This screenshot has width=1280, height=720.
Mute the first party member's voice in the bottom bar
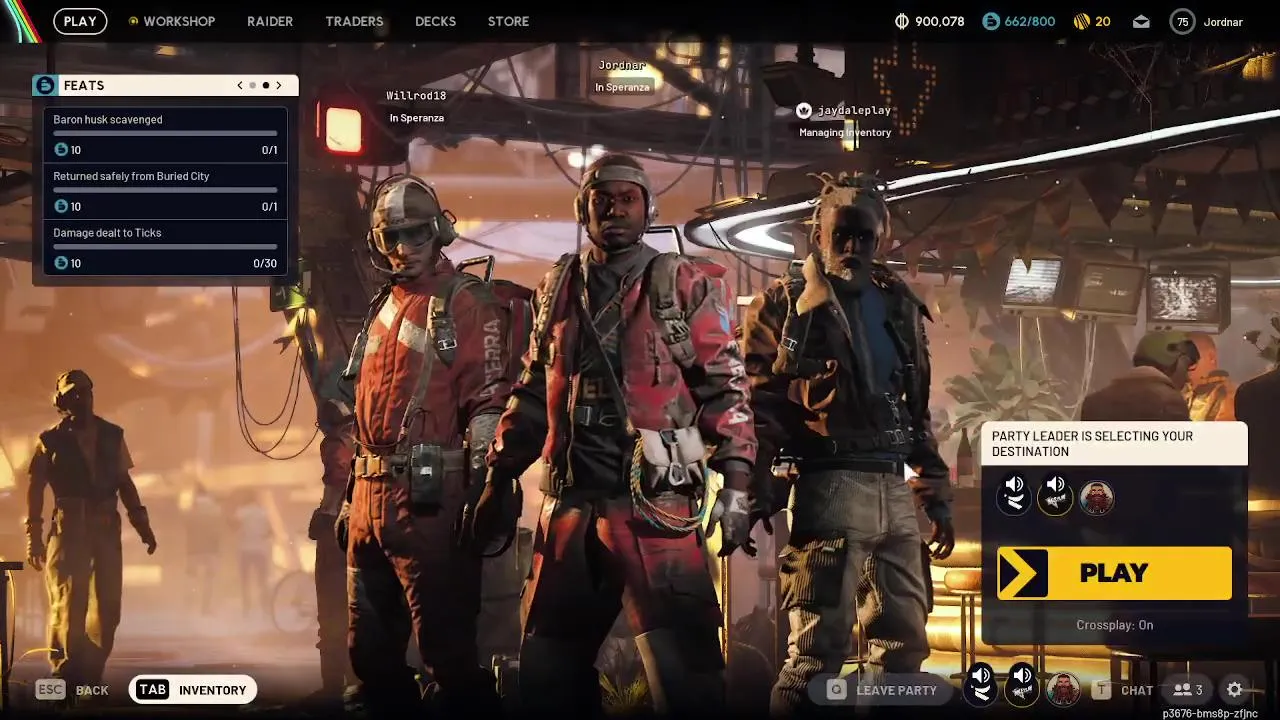(x=981, y=686)
